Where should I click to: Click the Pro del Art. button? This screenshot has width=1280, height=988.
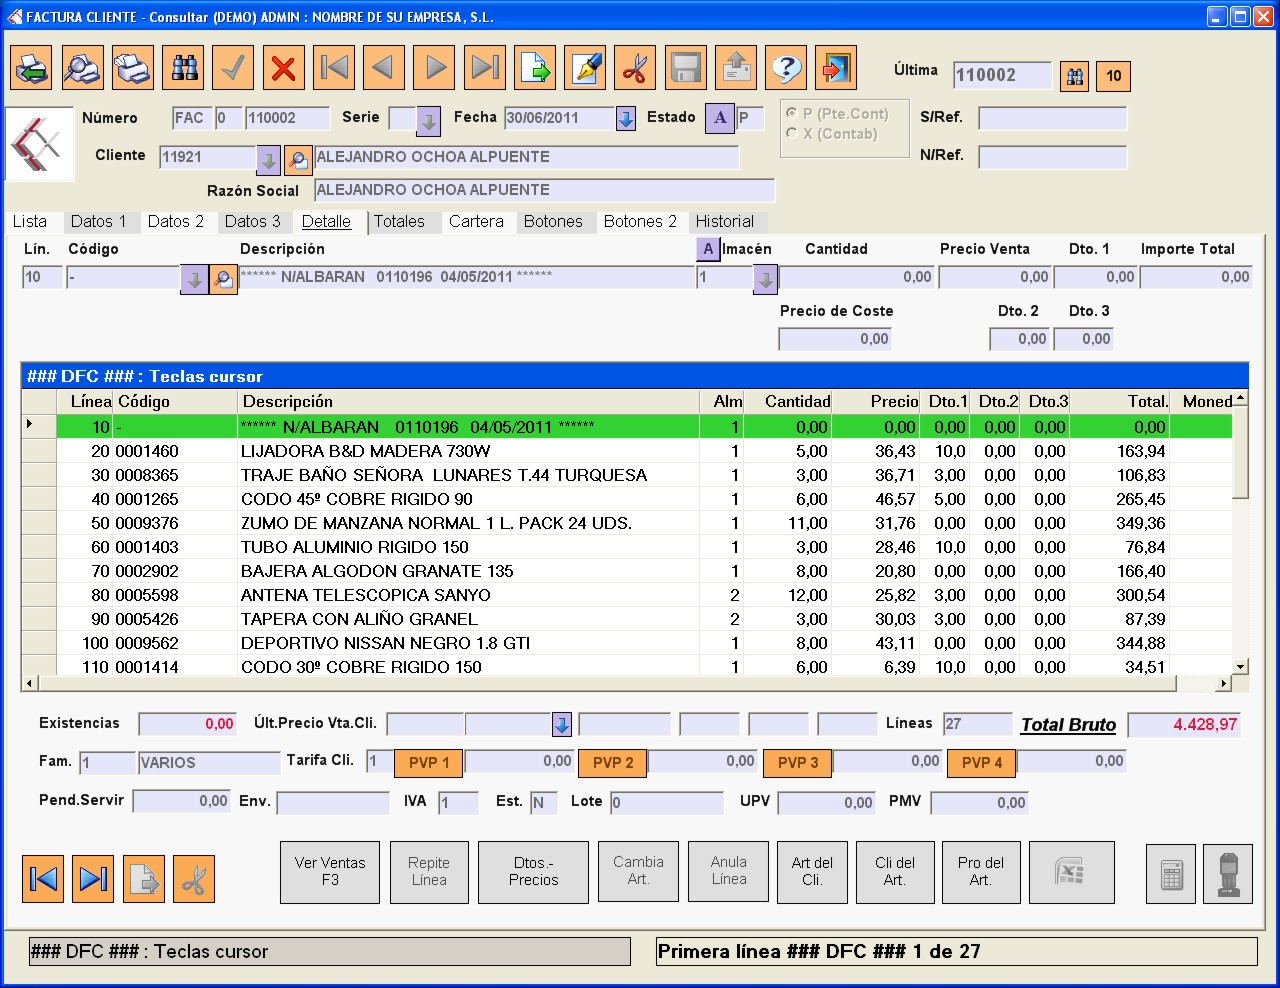tap(981, 872)
